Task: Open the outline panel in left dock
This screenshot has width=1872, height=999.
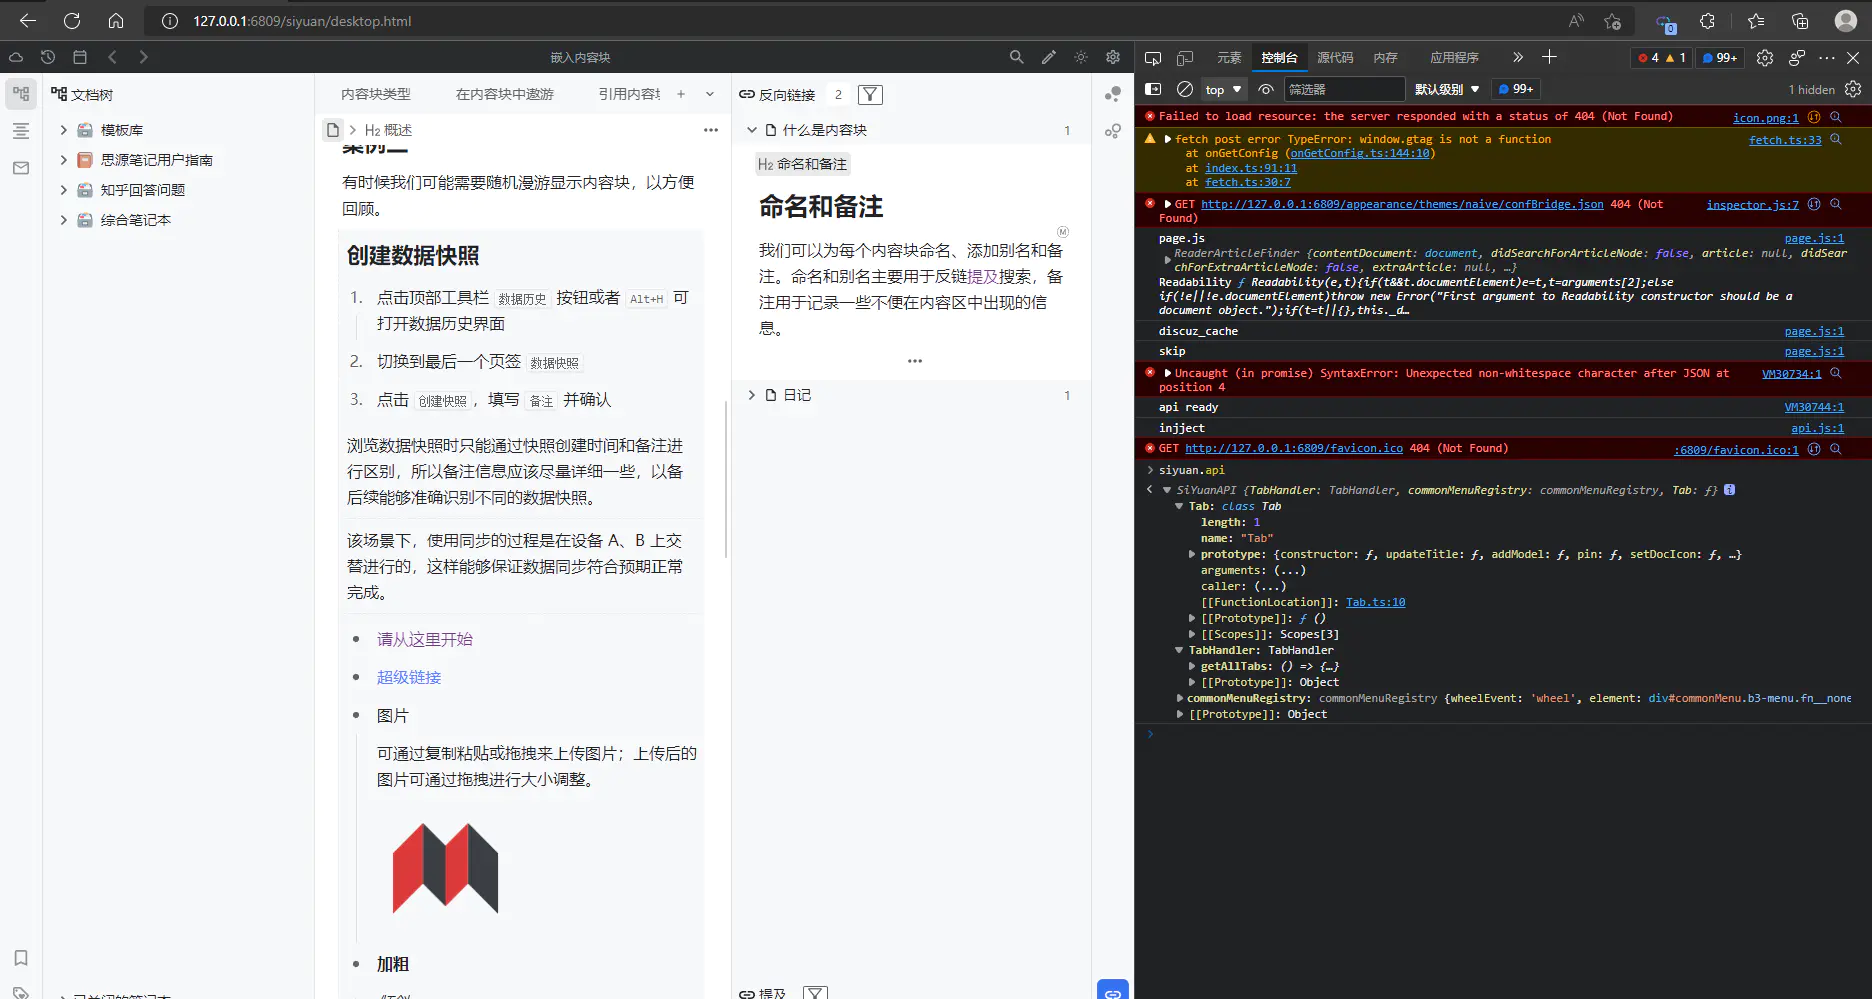Action: pos(21,131)
